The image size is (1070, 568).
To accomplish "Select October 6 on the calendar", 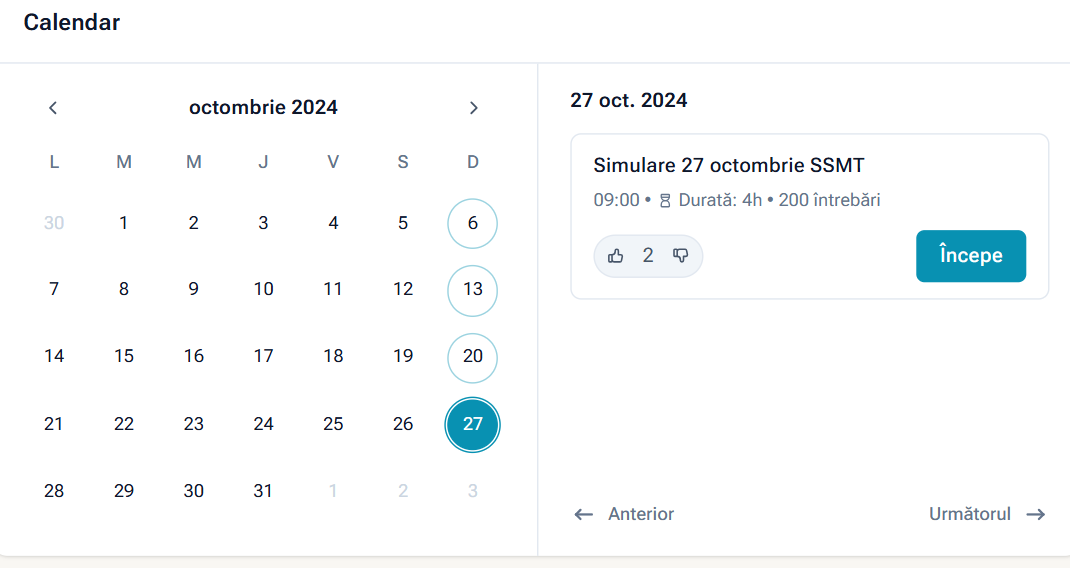I will pos(473,223).
